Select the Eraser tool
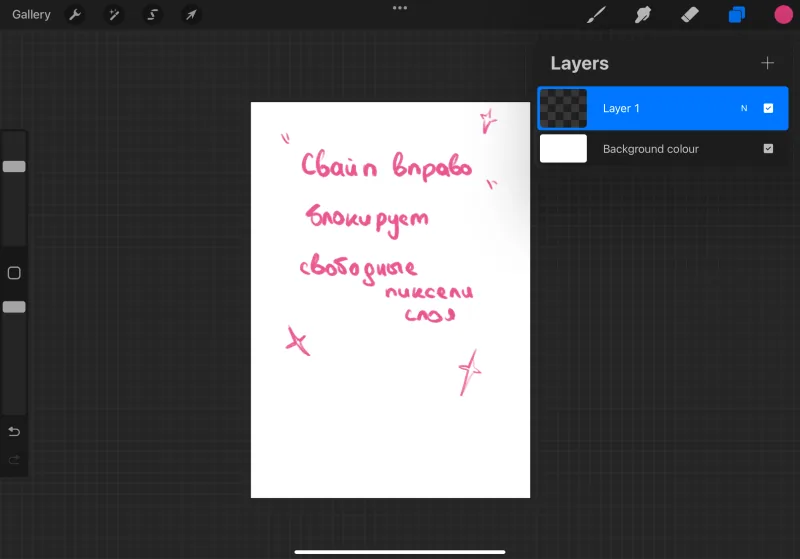The image size is (800, 559). tap(690, 14)
